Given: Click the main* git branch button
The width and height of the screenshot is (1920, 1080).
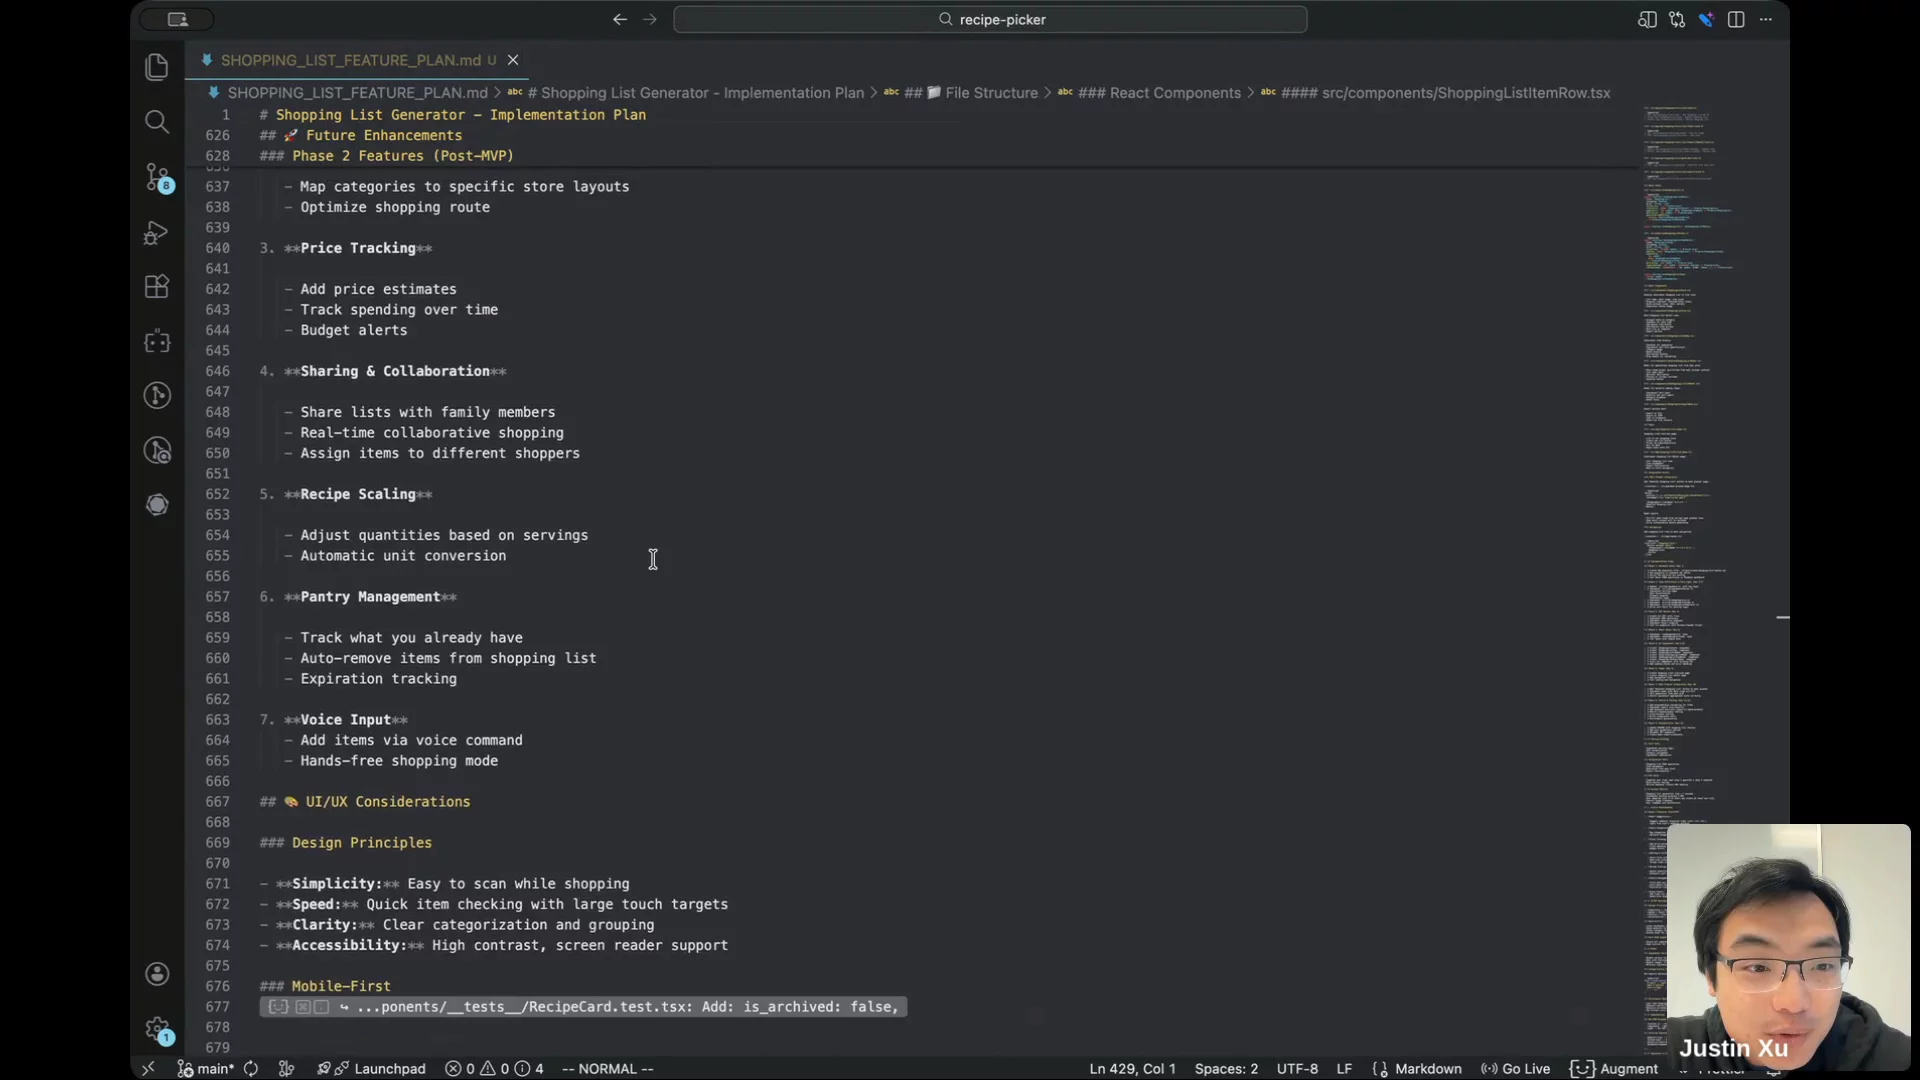Looking at the screenshot, I should coord(207,1069).
